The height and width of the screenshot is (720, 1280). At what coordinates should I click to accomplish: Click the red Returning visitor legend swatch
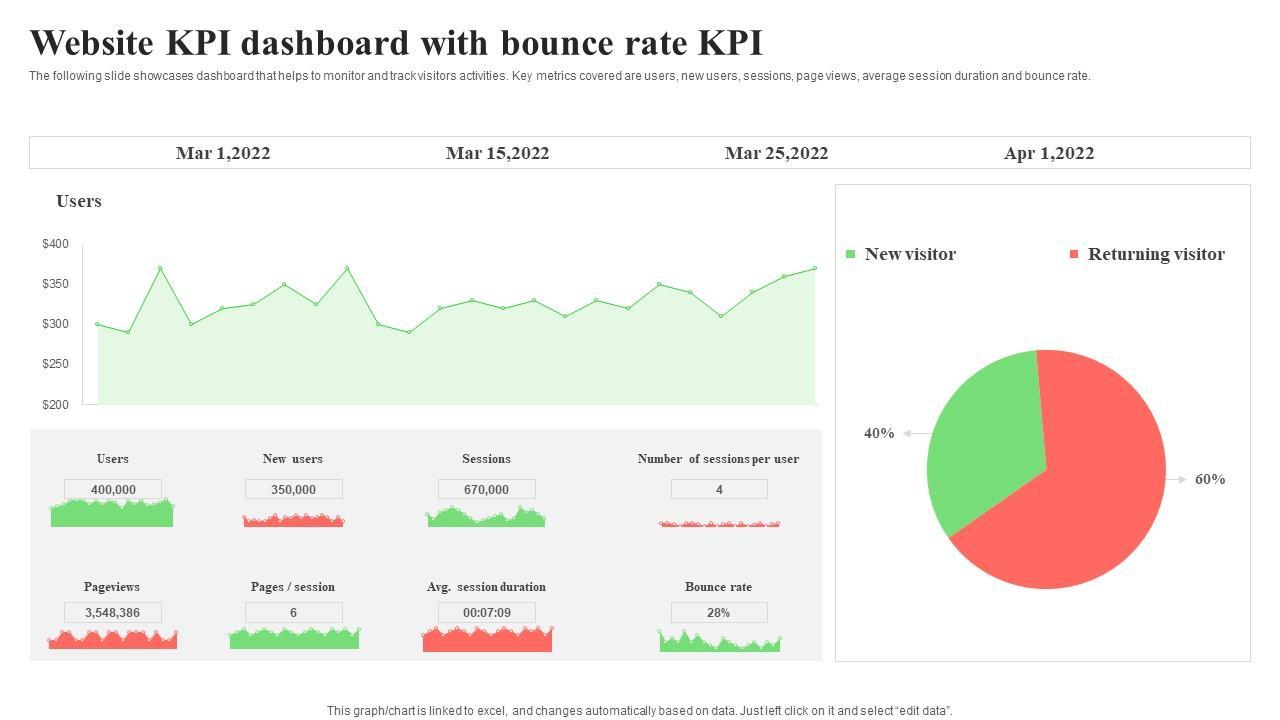pyautogui.click(x=1074, y=254)
